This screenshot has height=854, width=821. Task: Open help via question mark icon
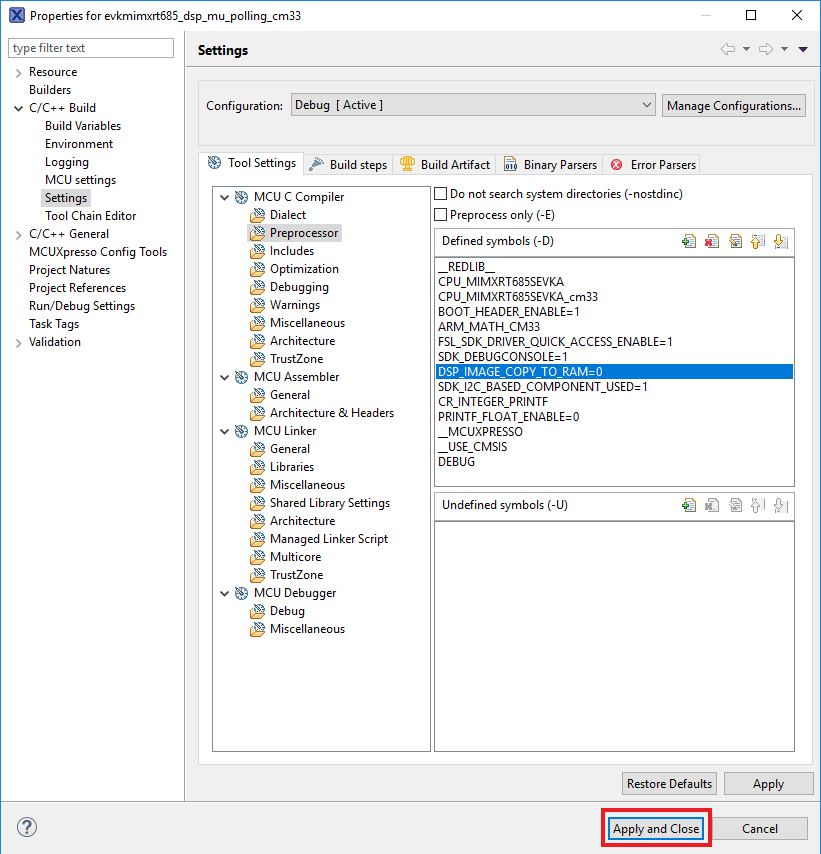click(27, 828)
